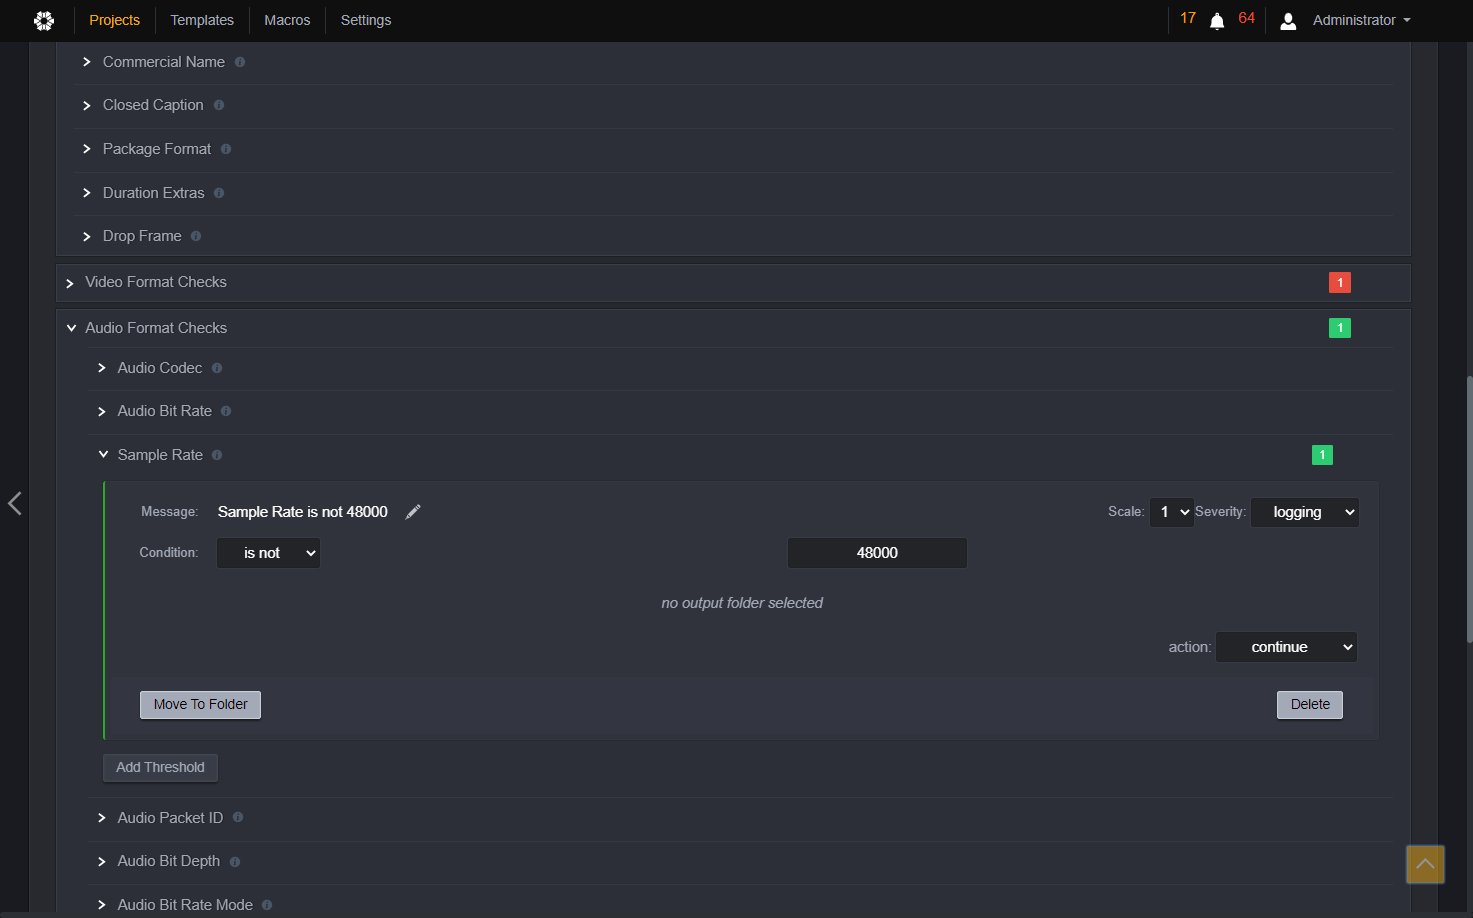This screenshot has height=918, width=1473.
Task: Open the action dropdown set to continue
Action: point(1286,647)
